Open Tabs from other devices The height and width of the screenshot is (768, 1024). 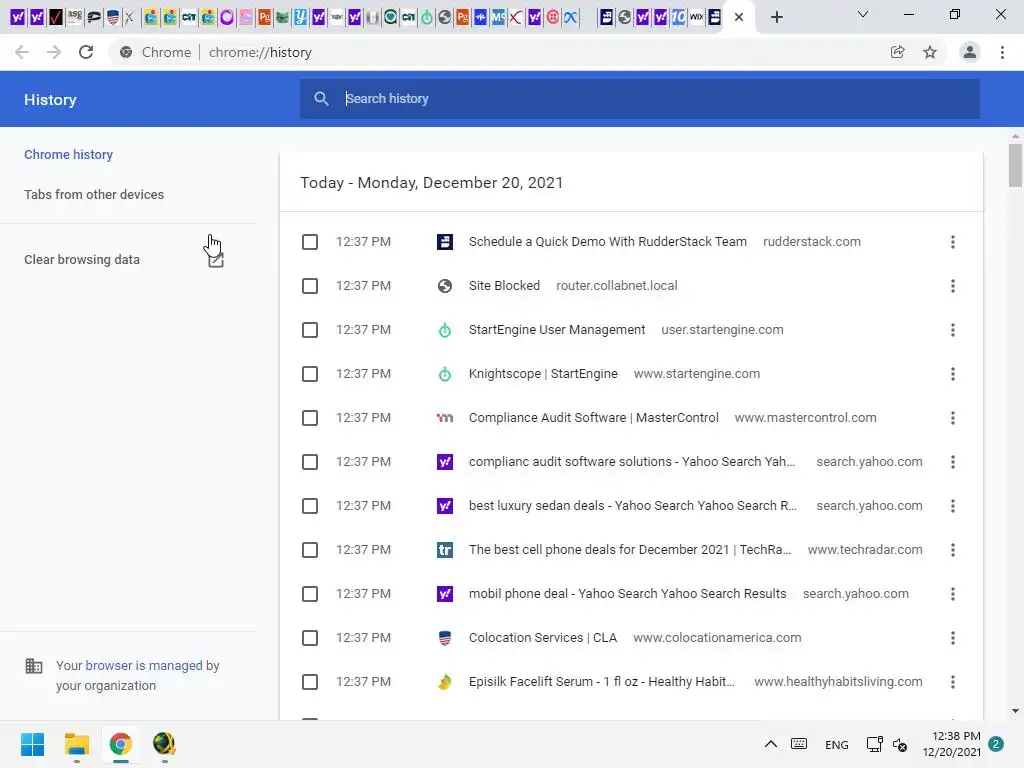[x=94, y=195]
